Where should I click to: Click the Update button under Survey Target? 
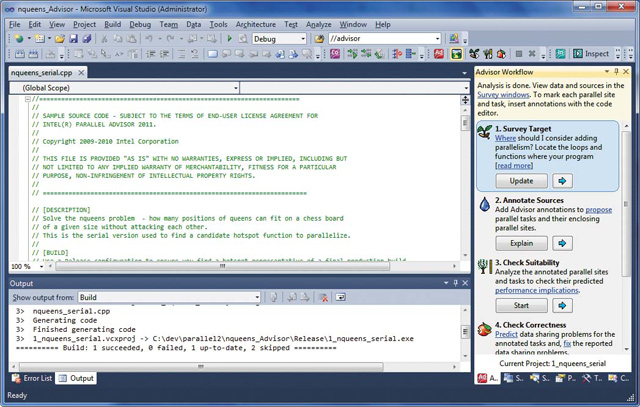point(521,181)
